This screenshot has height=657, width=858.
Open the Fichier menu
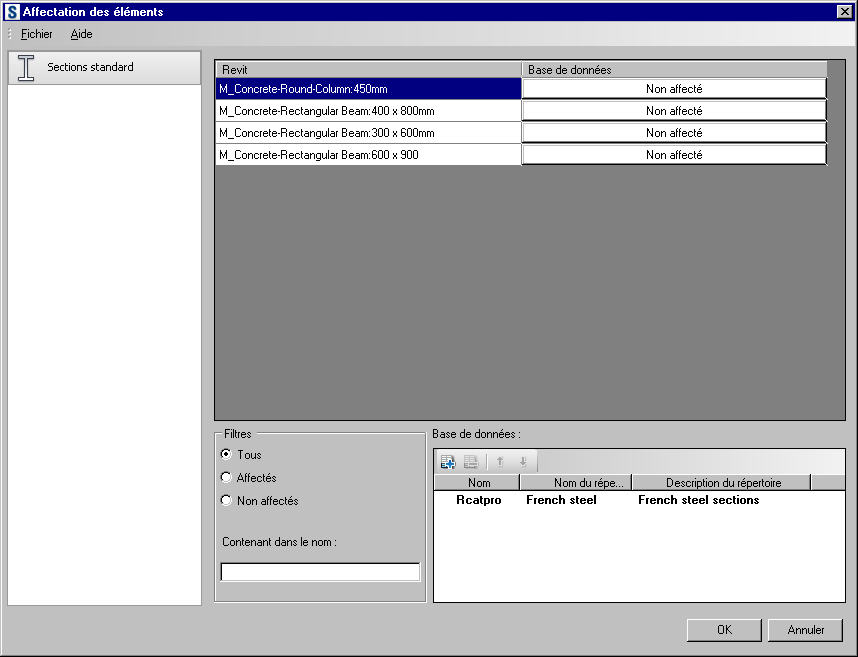point(37,34)
